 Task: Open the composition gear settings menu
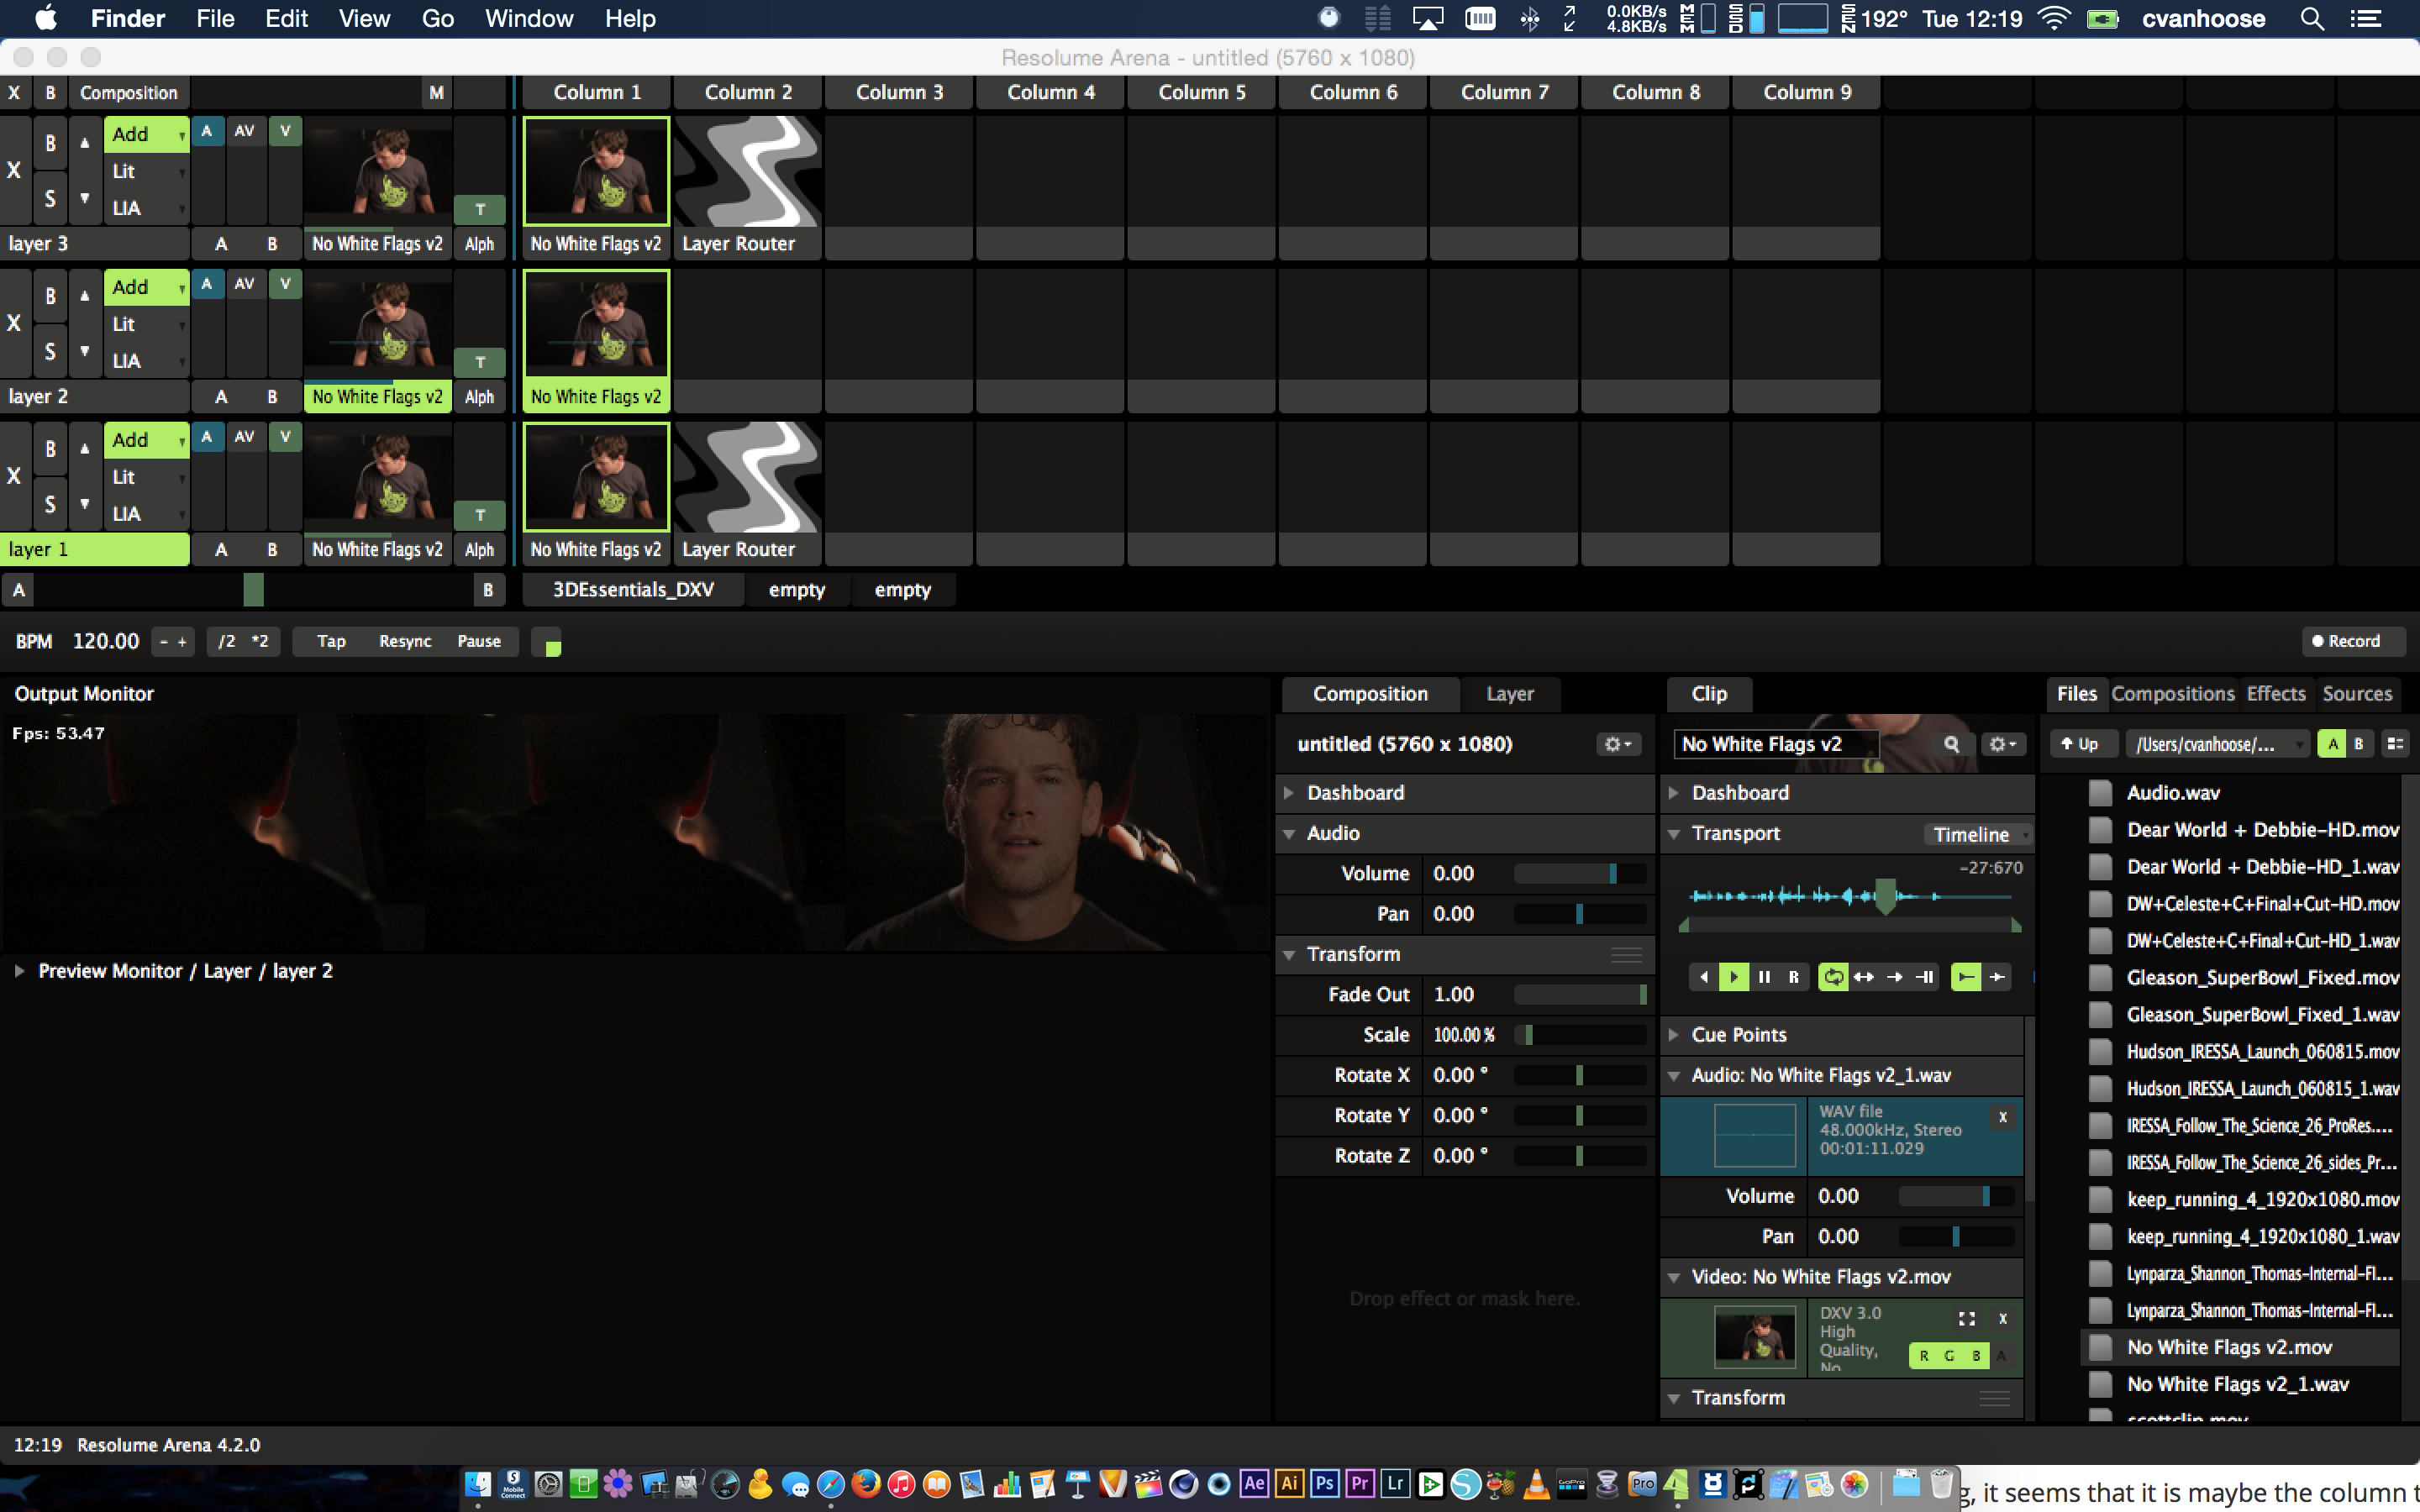click(x=1617, y=744)
